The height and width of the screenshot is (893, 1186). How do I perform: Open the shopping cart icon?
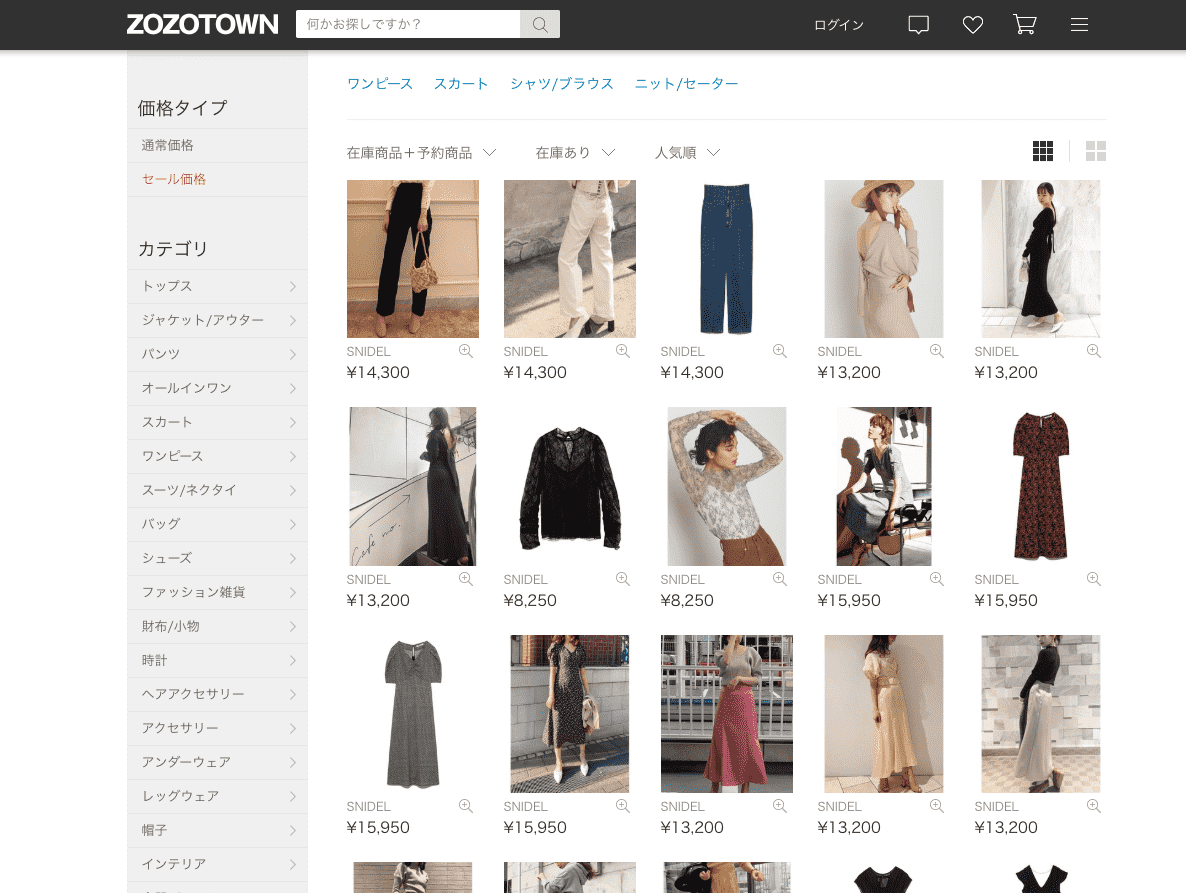(1025, 25)
